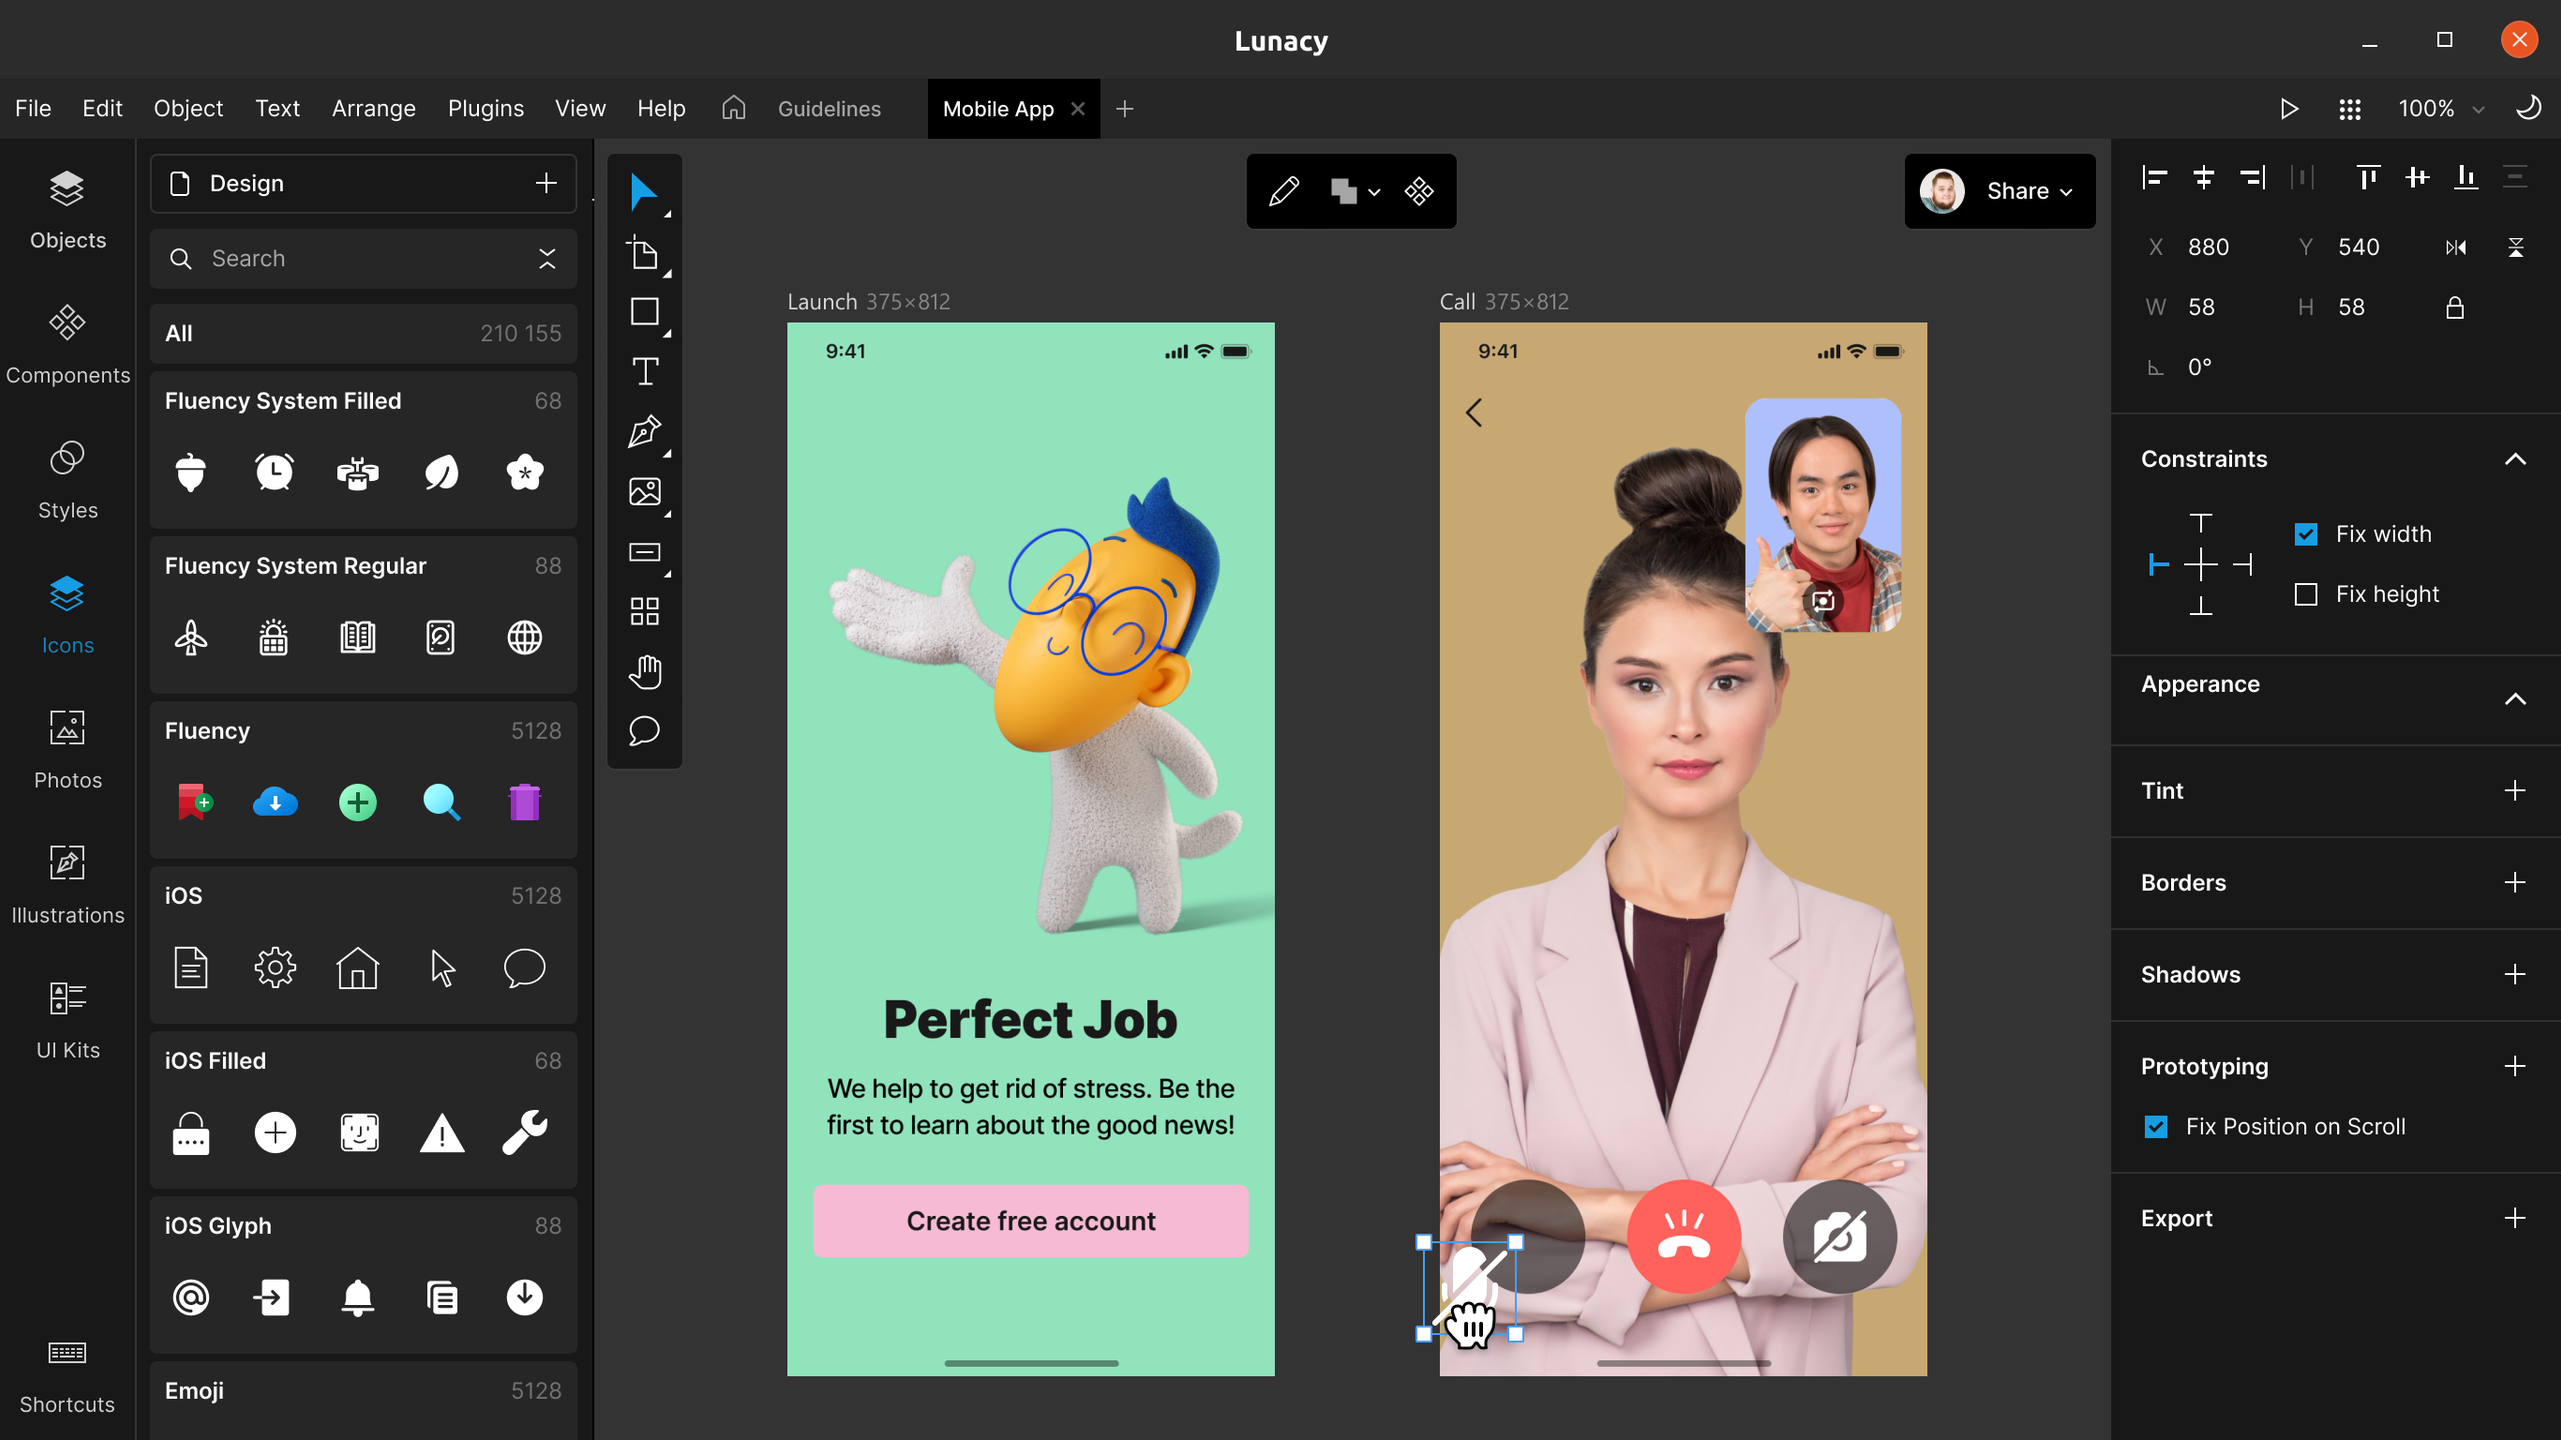Open the Arrange menu

[x=373, y=109]
